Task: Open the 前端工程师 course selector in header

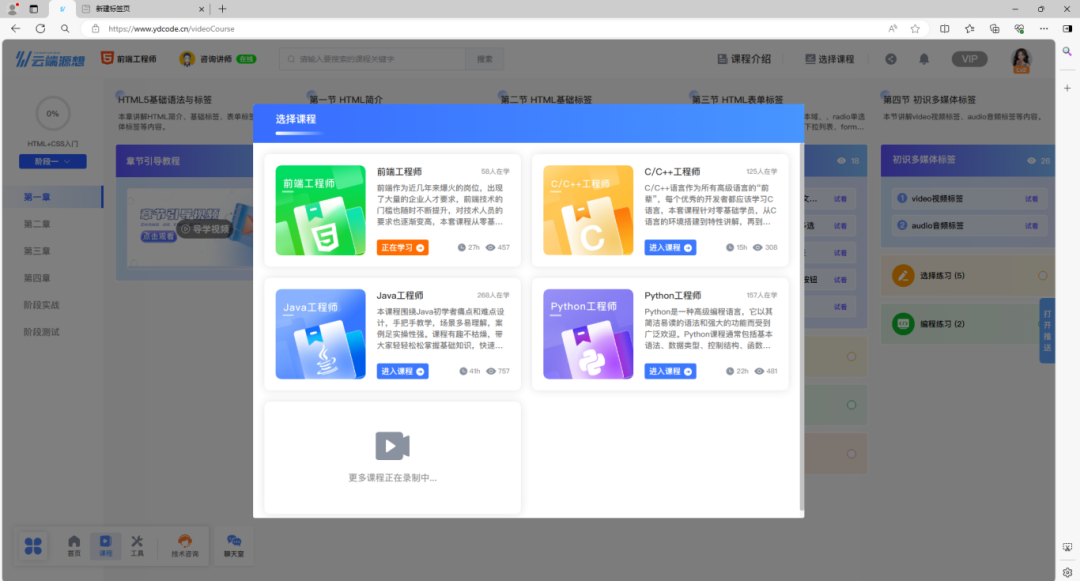Action: [129, 59]
